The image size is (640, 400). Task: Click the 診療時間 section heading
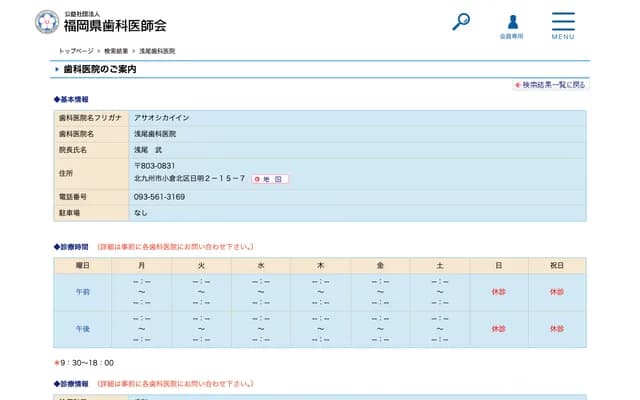(x=72, y=246)
